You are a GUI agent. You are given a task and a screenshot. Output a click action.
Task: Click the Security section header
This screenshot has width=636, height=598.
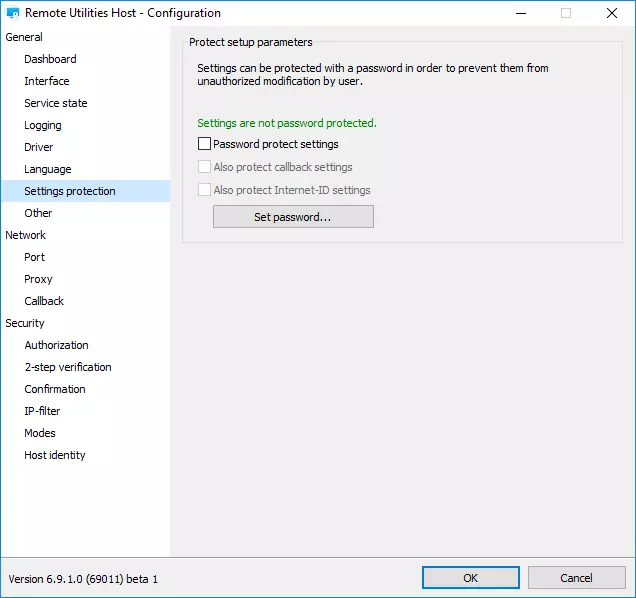pyautogui.click(x=25, y=323)
